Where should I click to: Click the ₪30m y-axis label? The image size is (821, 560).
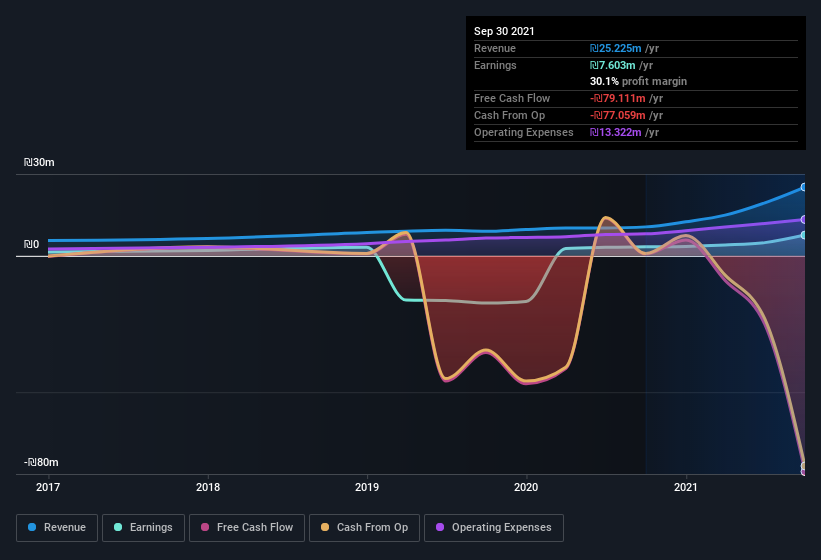tap(39, 162)
